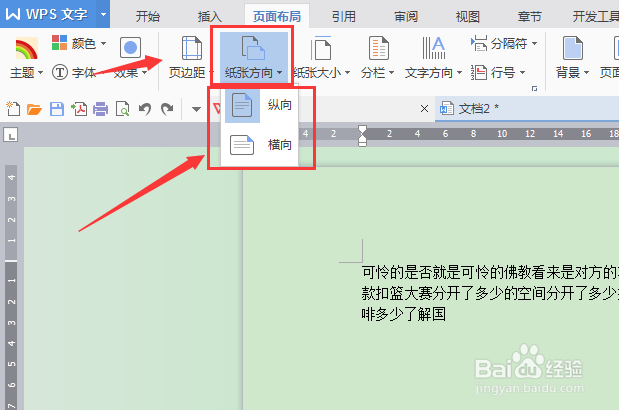Click the open folder icon
The width and height of the screenshot is (619, 410).
(x=35, y=109)
